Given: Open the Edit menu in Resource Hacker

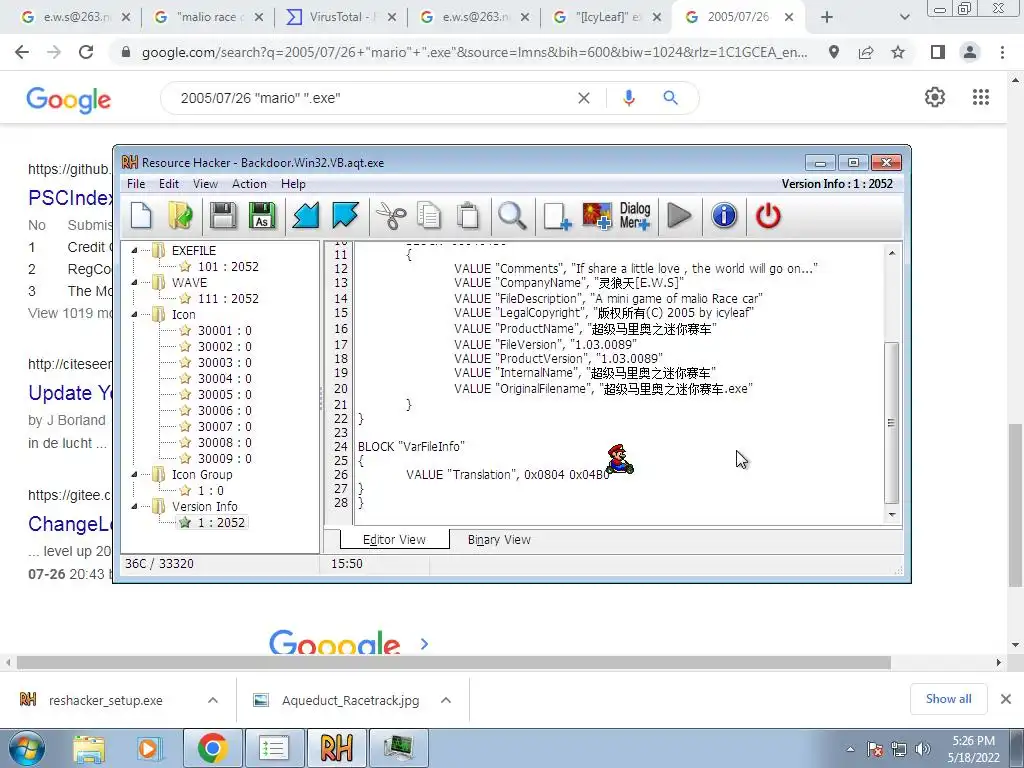Looking at the screenshot, I should tap(168, 184).
